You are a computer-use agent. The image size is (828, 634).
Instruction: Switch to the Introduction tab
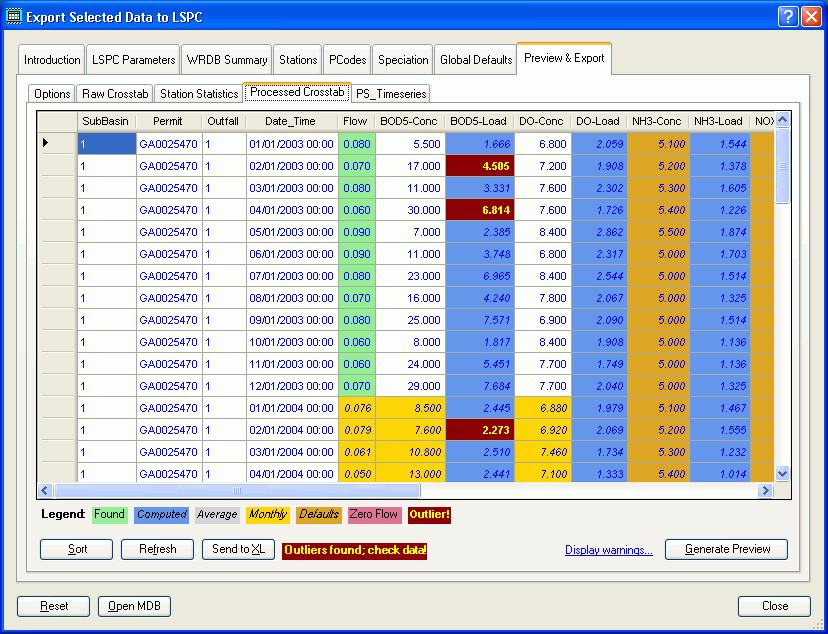click(51, 58)
